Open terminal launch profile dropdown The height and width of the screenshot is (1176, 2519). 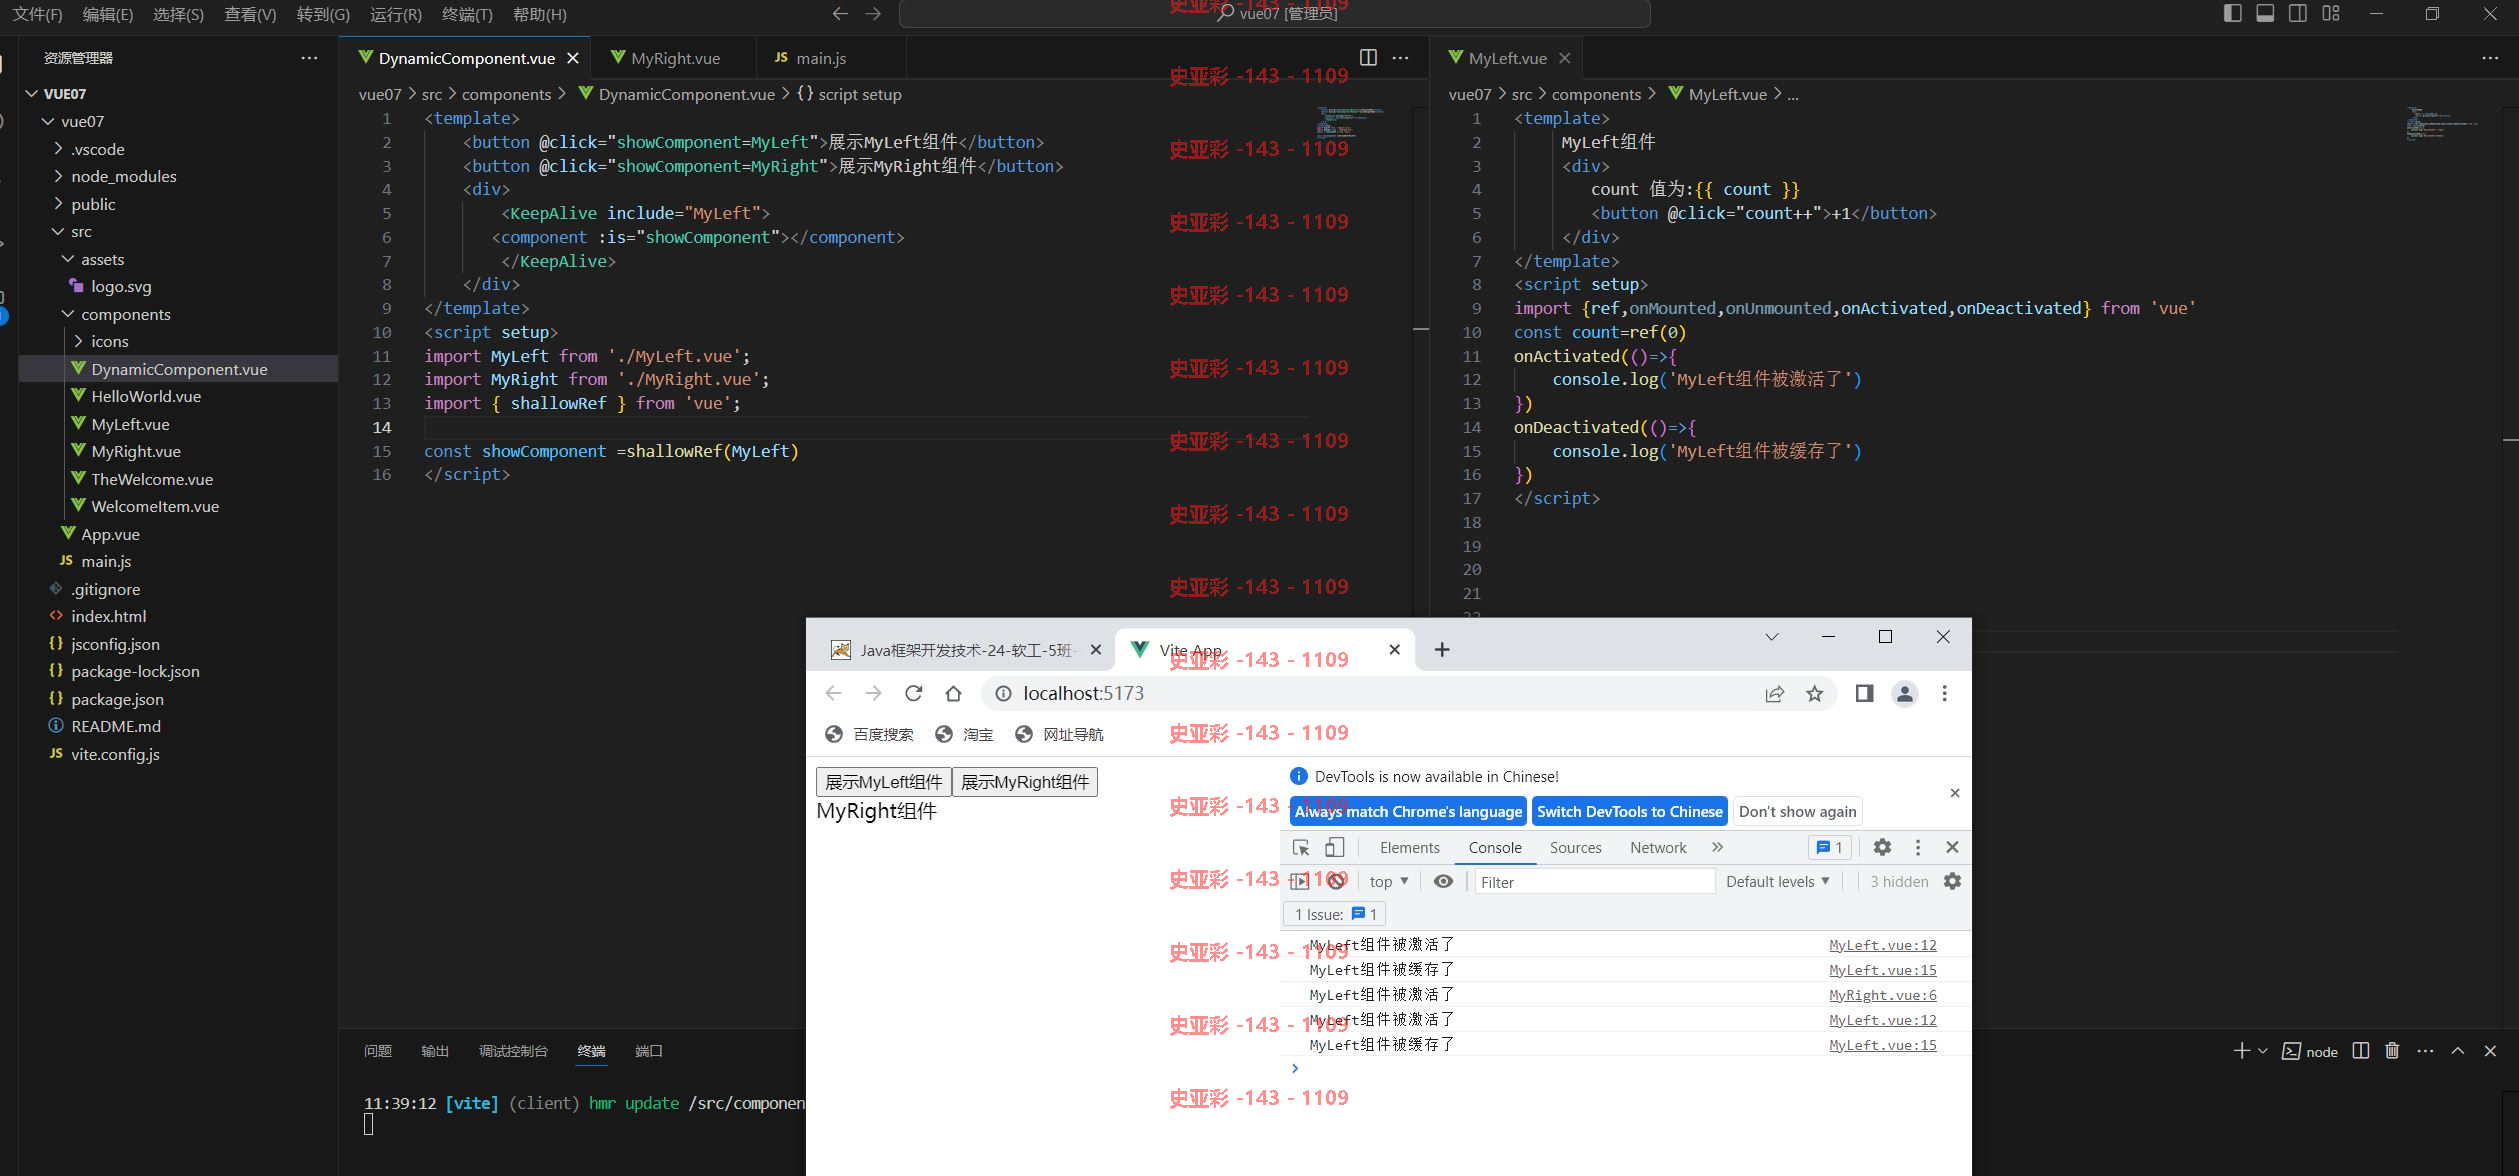coord(2263,1051)
